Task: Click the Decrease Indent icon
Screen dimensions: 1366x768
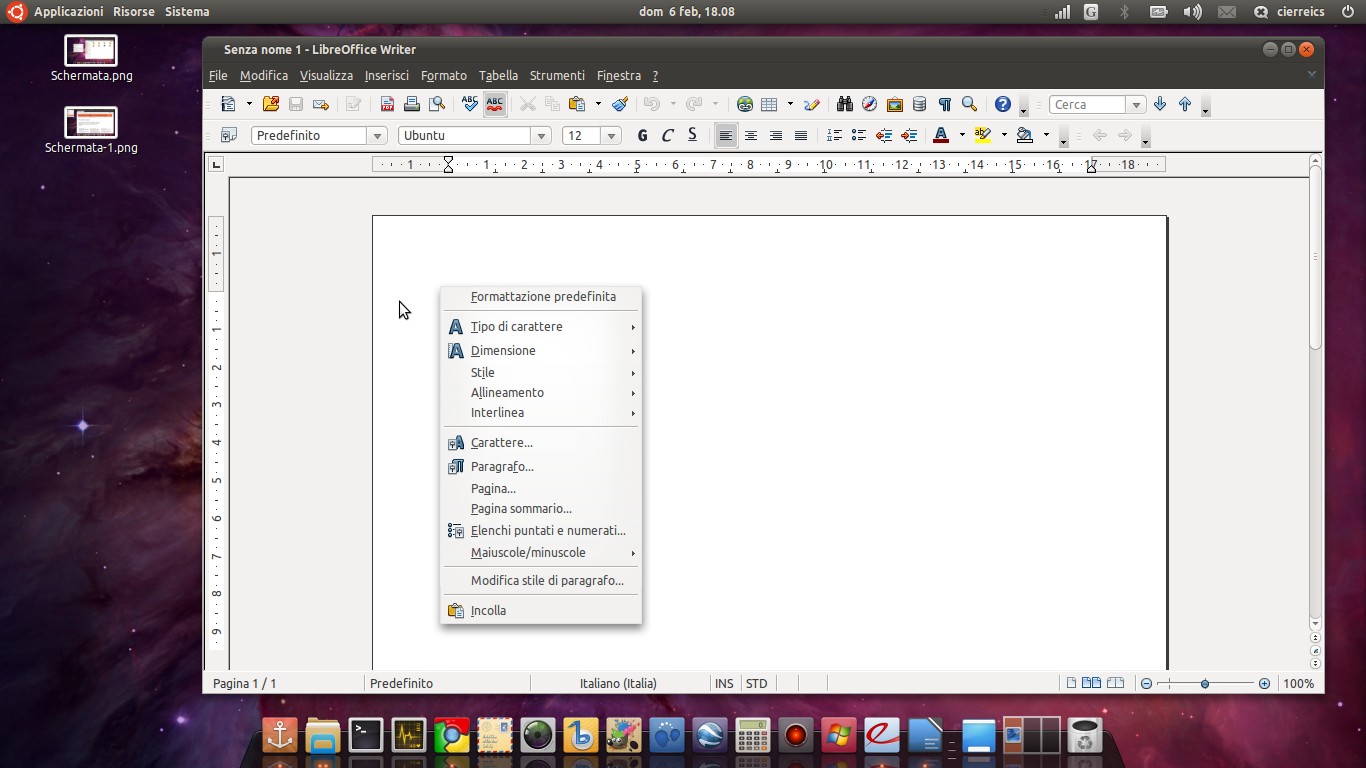Action: [884, 135]
